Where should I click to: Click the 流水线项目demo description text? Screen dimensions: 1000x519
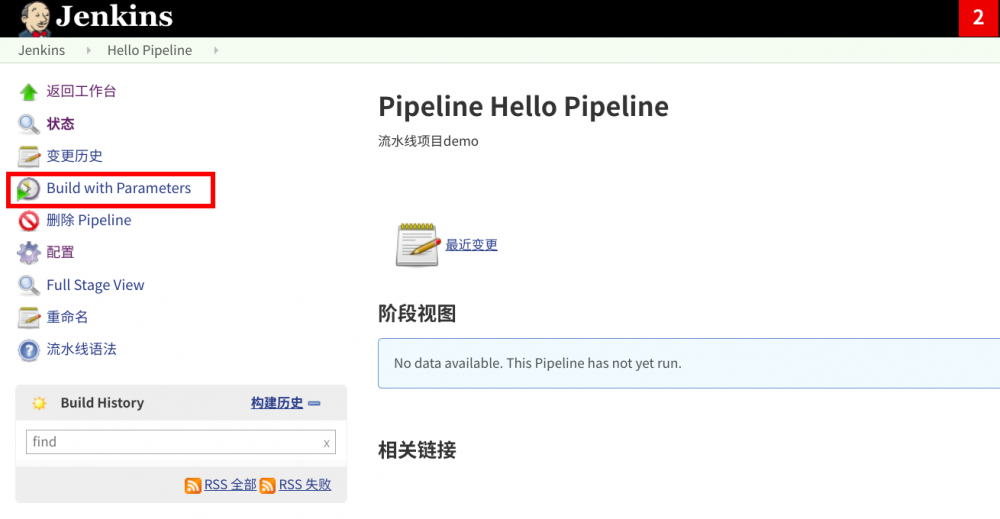(428, 141)
